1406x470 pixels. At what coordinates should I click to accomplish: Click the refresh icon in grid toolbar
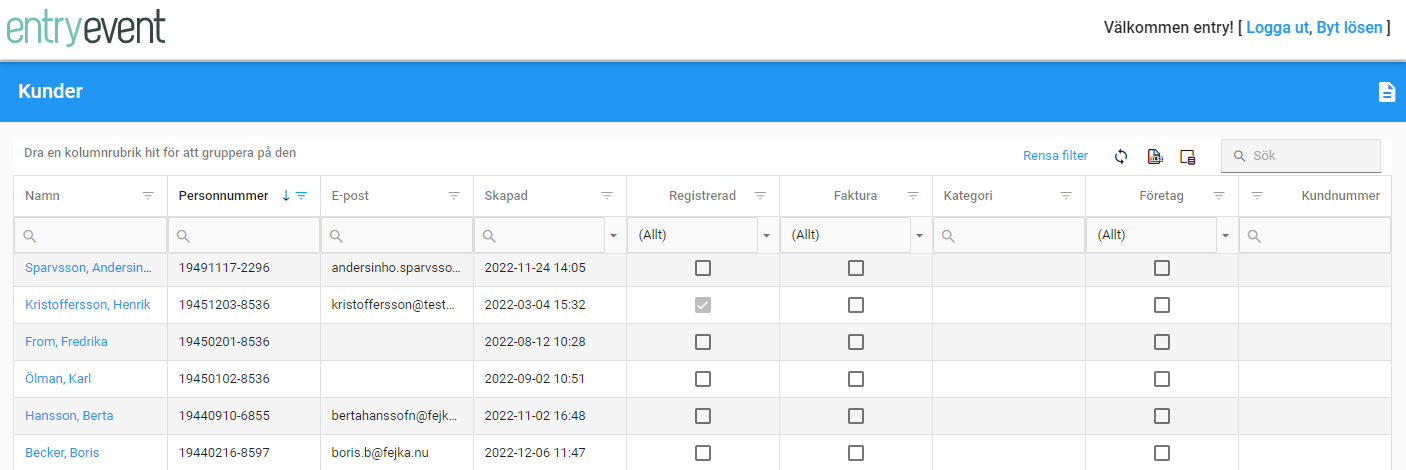1121,156
